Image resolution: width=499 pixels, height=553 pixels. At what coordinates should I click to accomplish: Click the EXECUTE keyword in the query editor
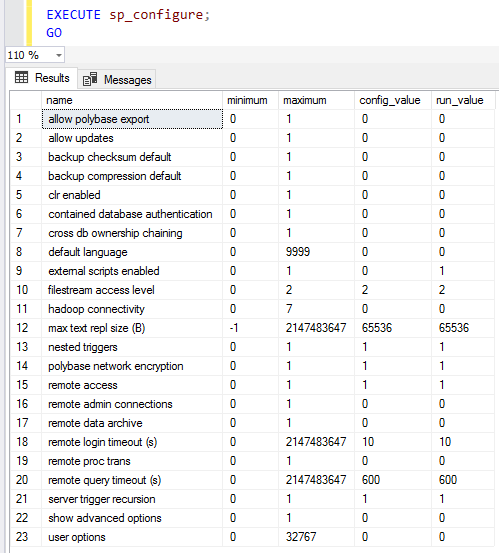(x=74, y=15)
